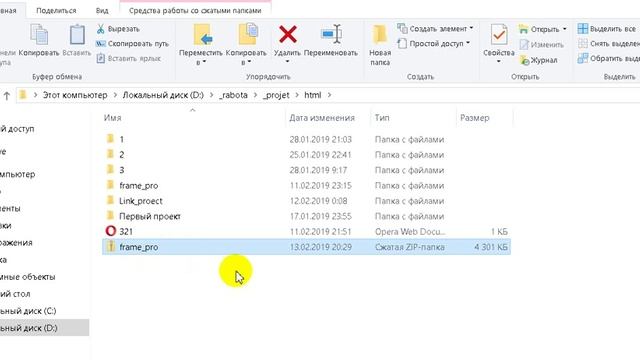Screen dimensions: 640x360
Task: Expand the chevron after html breadcrumb
Action: (329, 95)
